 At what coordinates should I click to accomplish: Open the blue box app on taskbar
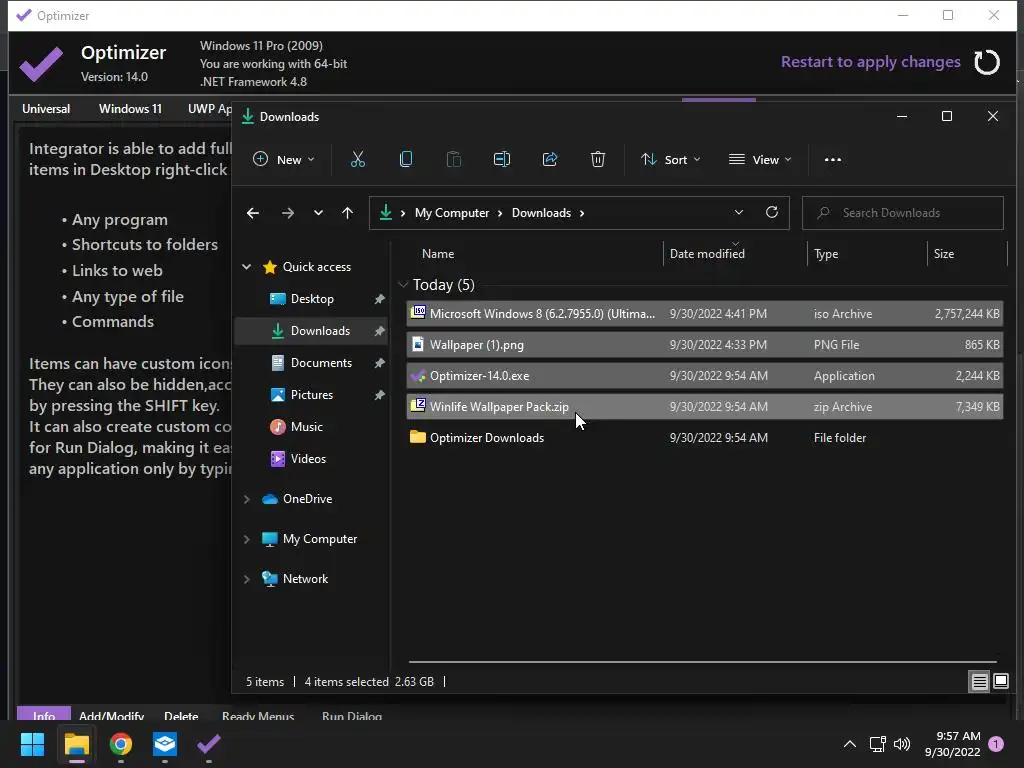click(x=165, y=744)
